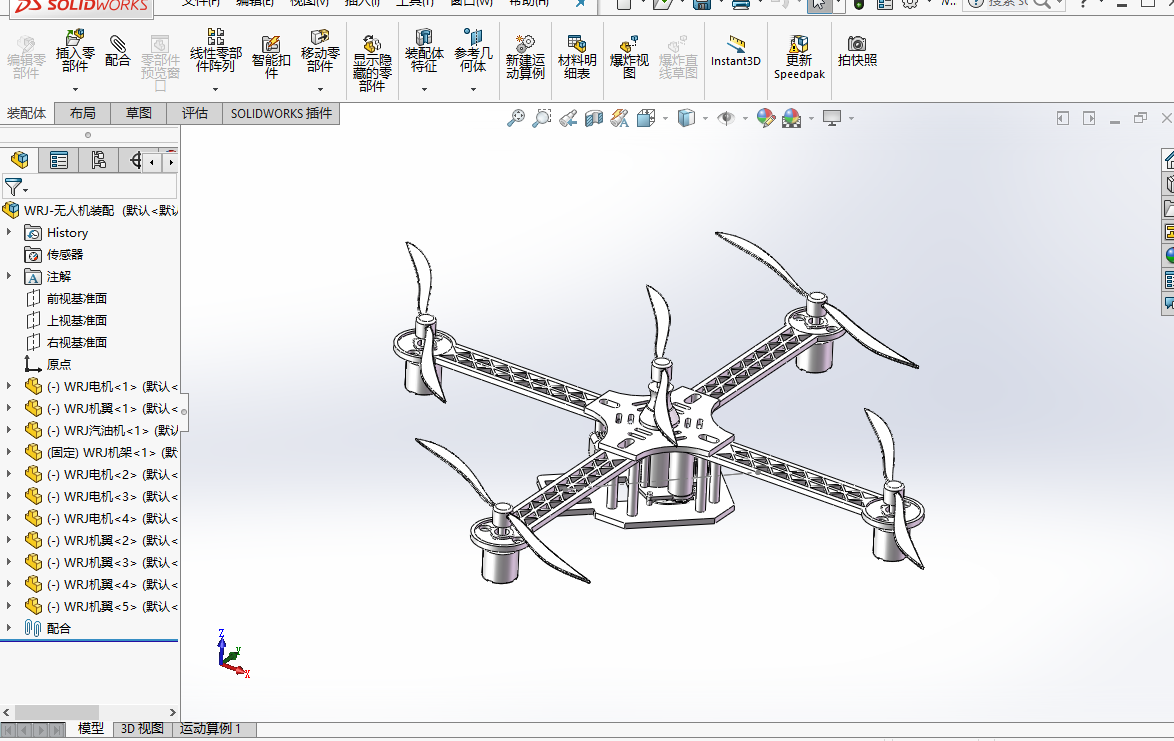Open 装配体特征 dropdown arrow

pyautogui.click(x=424, y=90)
